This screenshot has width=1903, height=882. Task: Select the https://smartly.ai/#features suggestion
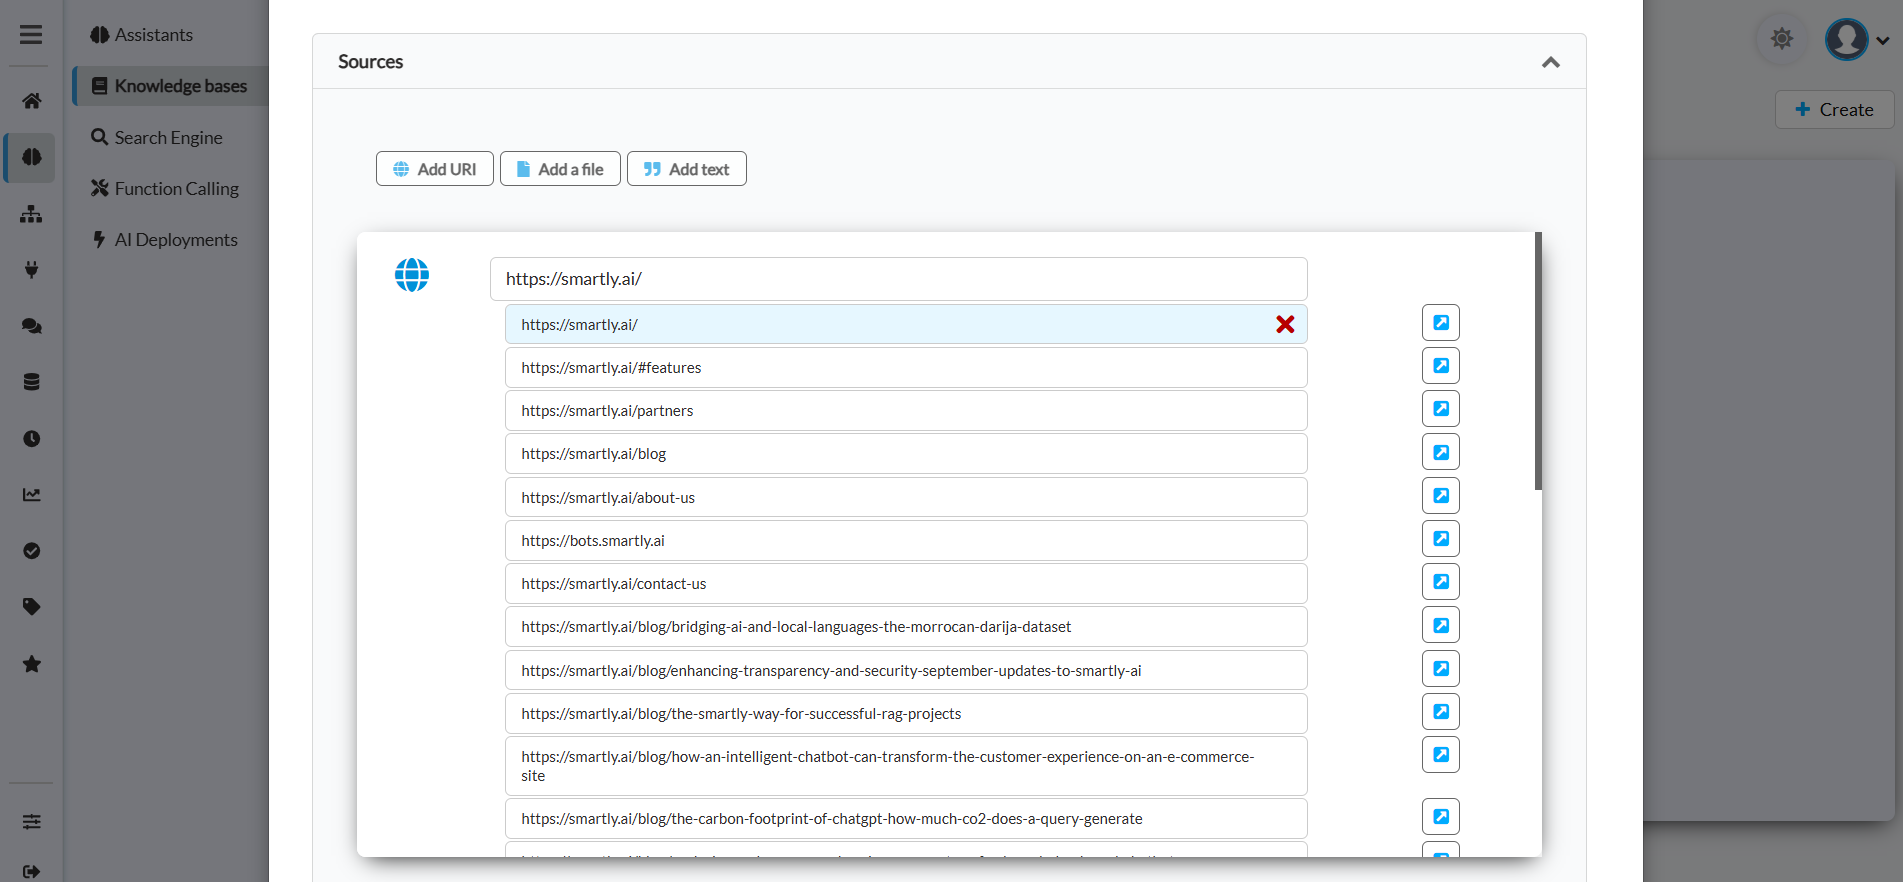(906, 368)
